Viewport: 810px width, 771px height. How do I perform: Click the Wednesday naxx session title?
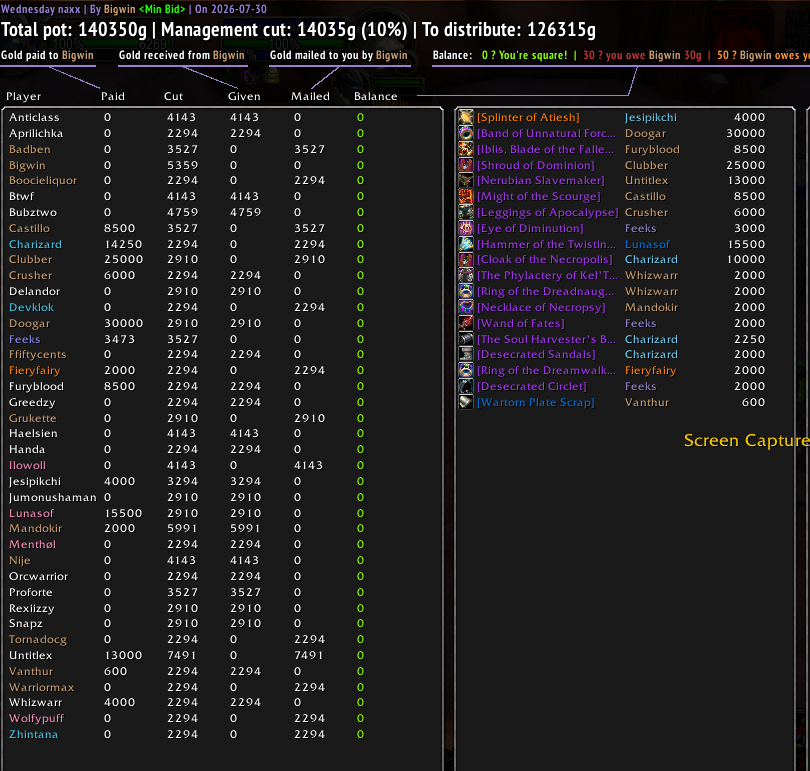click(x=40, y=9)
